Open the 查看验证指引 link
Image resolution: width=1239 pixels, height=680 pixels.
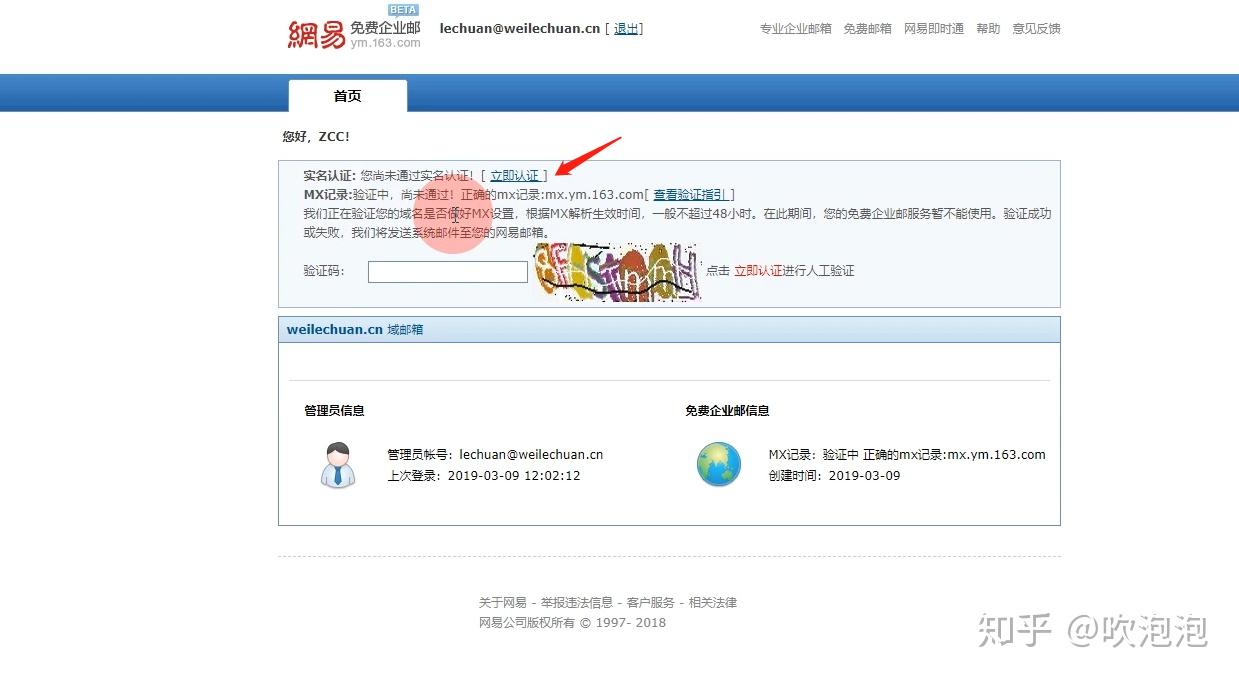point(690,195)
